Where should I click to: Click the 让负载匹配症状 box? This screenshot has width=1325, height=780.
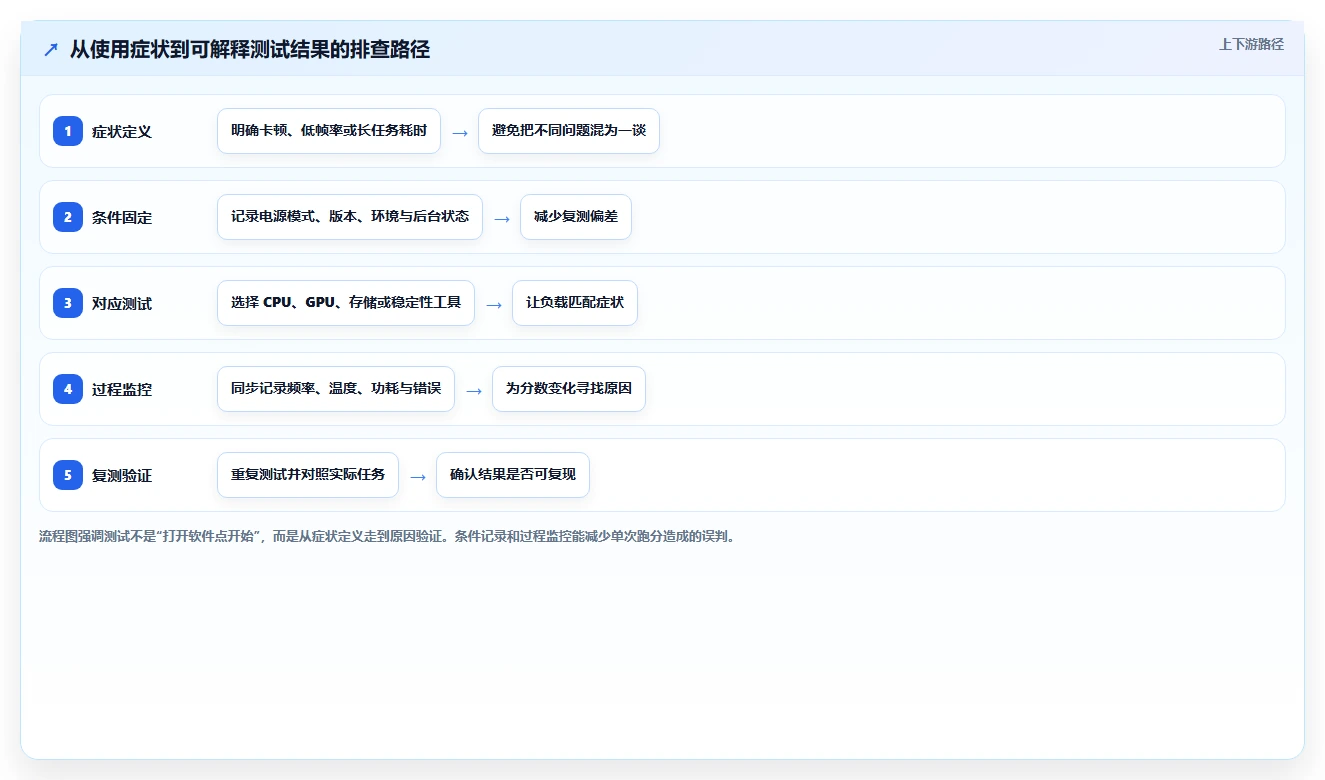[x=575, y=303]
